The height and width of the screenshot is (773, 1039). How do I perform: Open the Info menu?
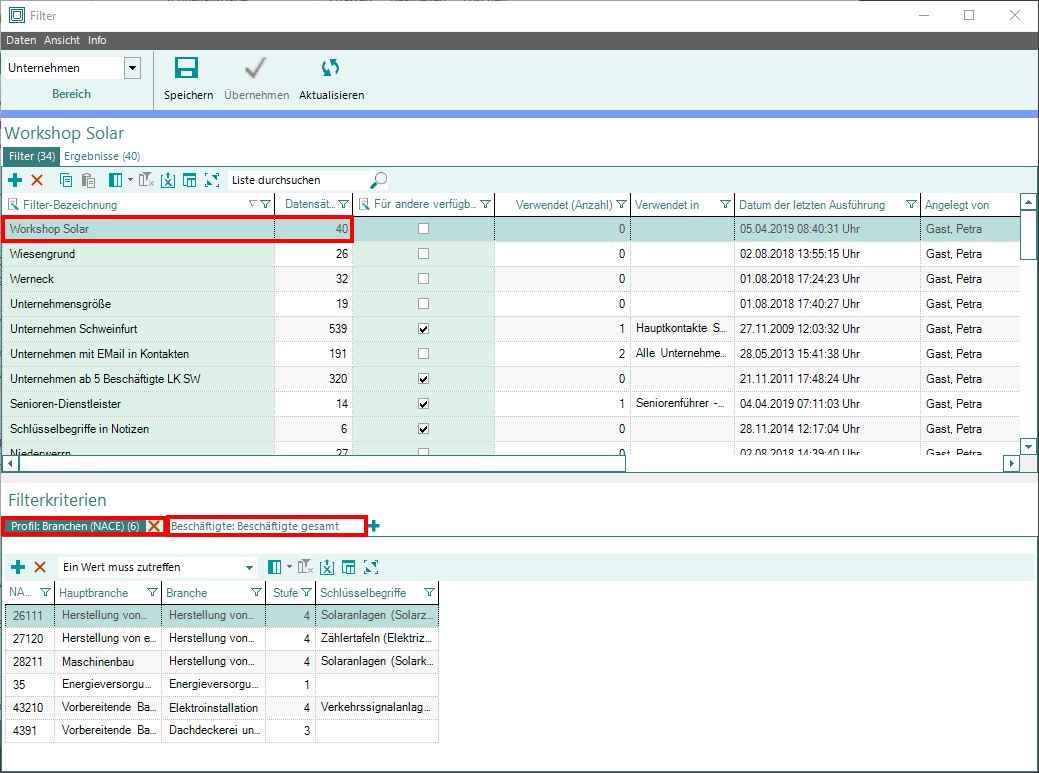click(97, 40)
